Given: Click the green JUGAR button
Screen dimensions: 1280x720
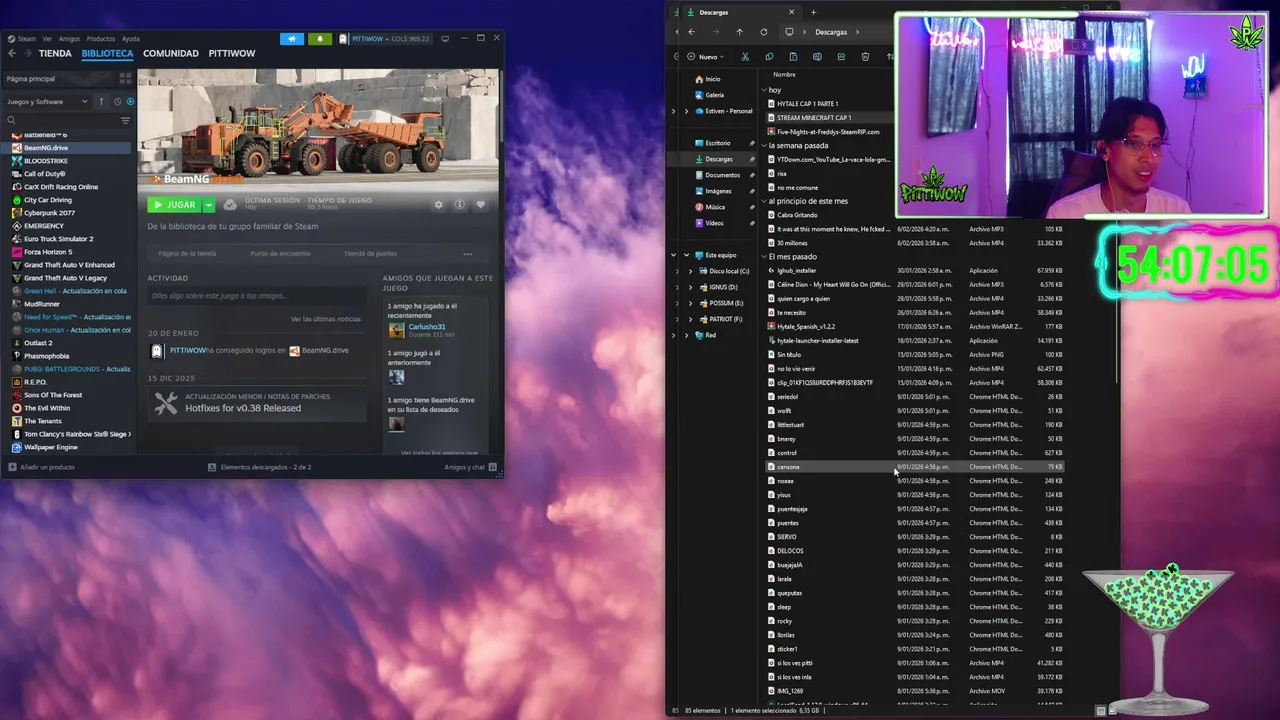Looking at the screenshot, I should [174, 205].
